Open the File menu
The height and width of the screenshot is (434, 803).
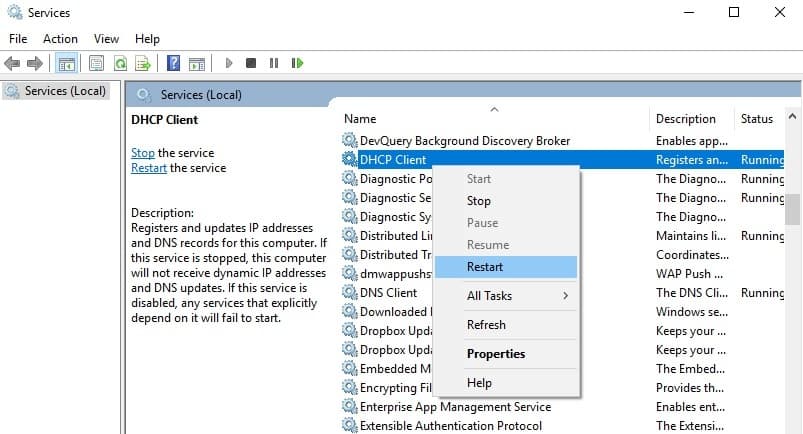(x=18, y=39)
